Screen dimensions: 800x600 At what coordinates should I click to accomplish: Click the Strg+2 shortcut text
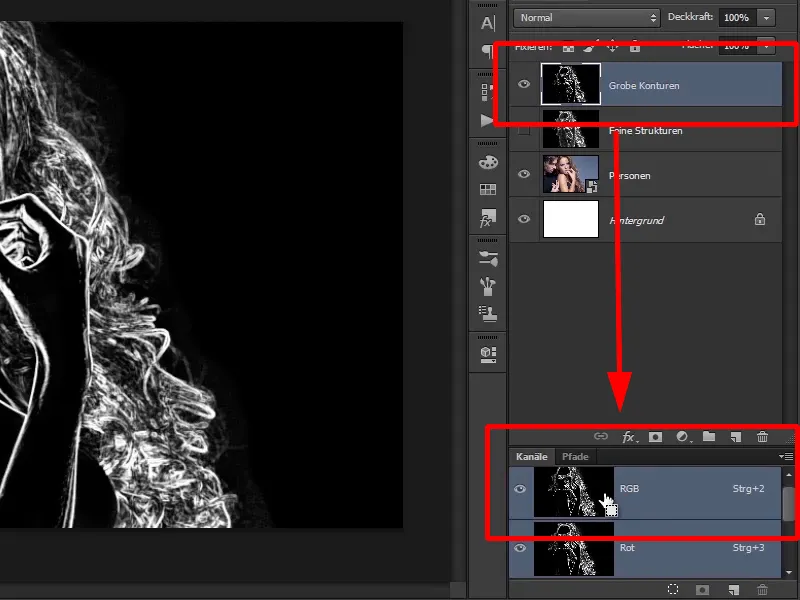click(748, 489)
